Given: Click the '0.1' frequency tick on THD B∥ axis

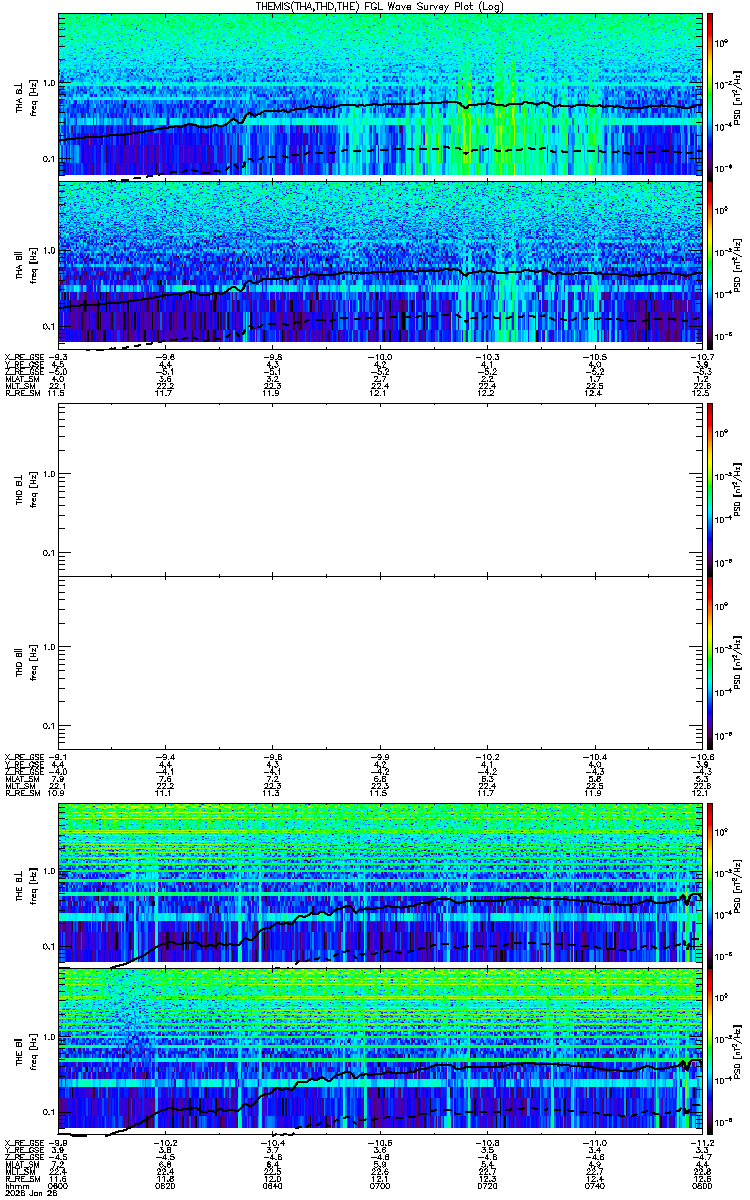Looking at the screenshot, I should tap(49, 724).
